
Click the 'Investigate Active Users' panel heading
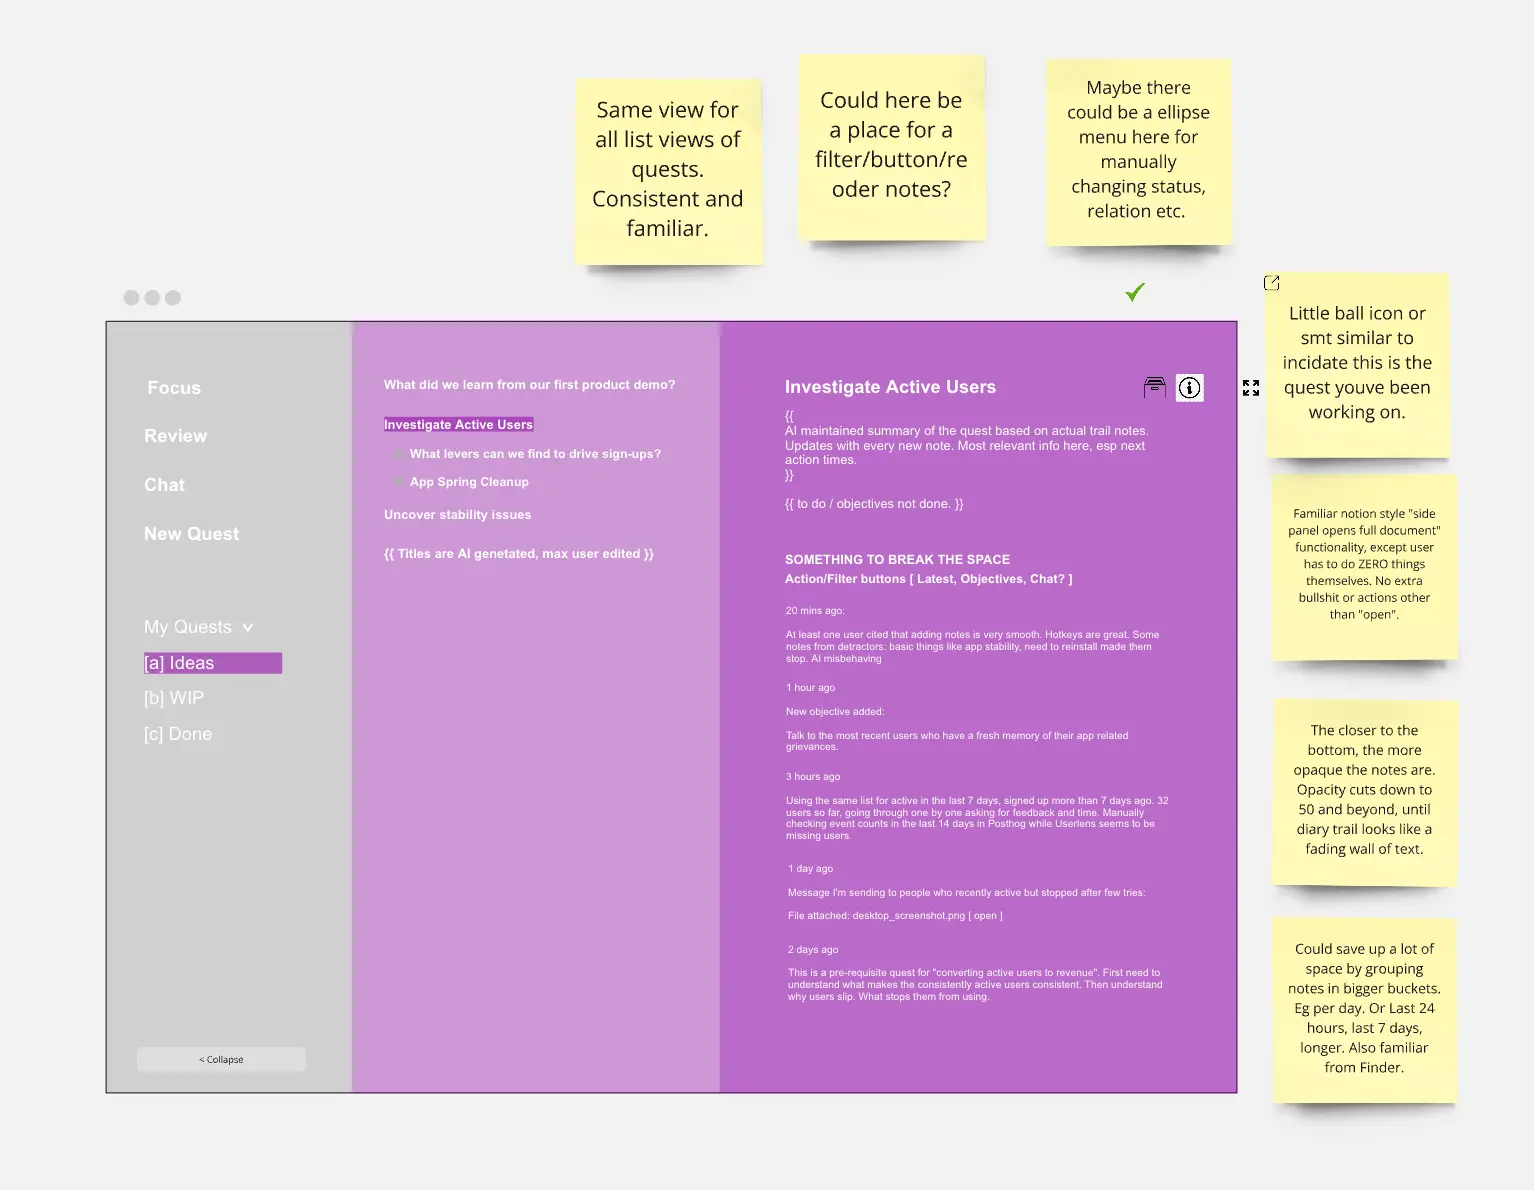coord(890,387)
